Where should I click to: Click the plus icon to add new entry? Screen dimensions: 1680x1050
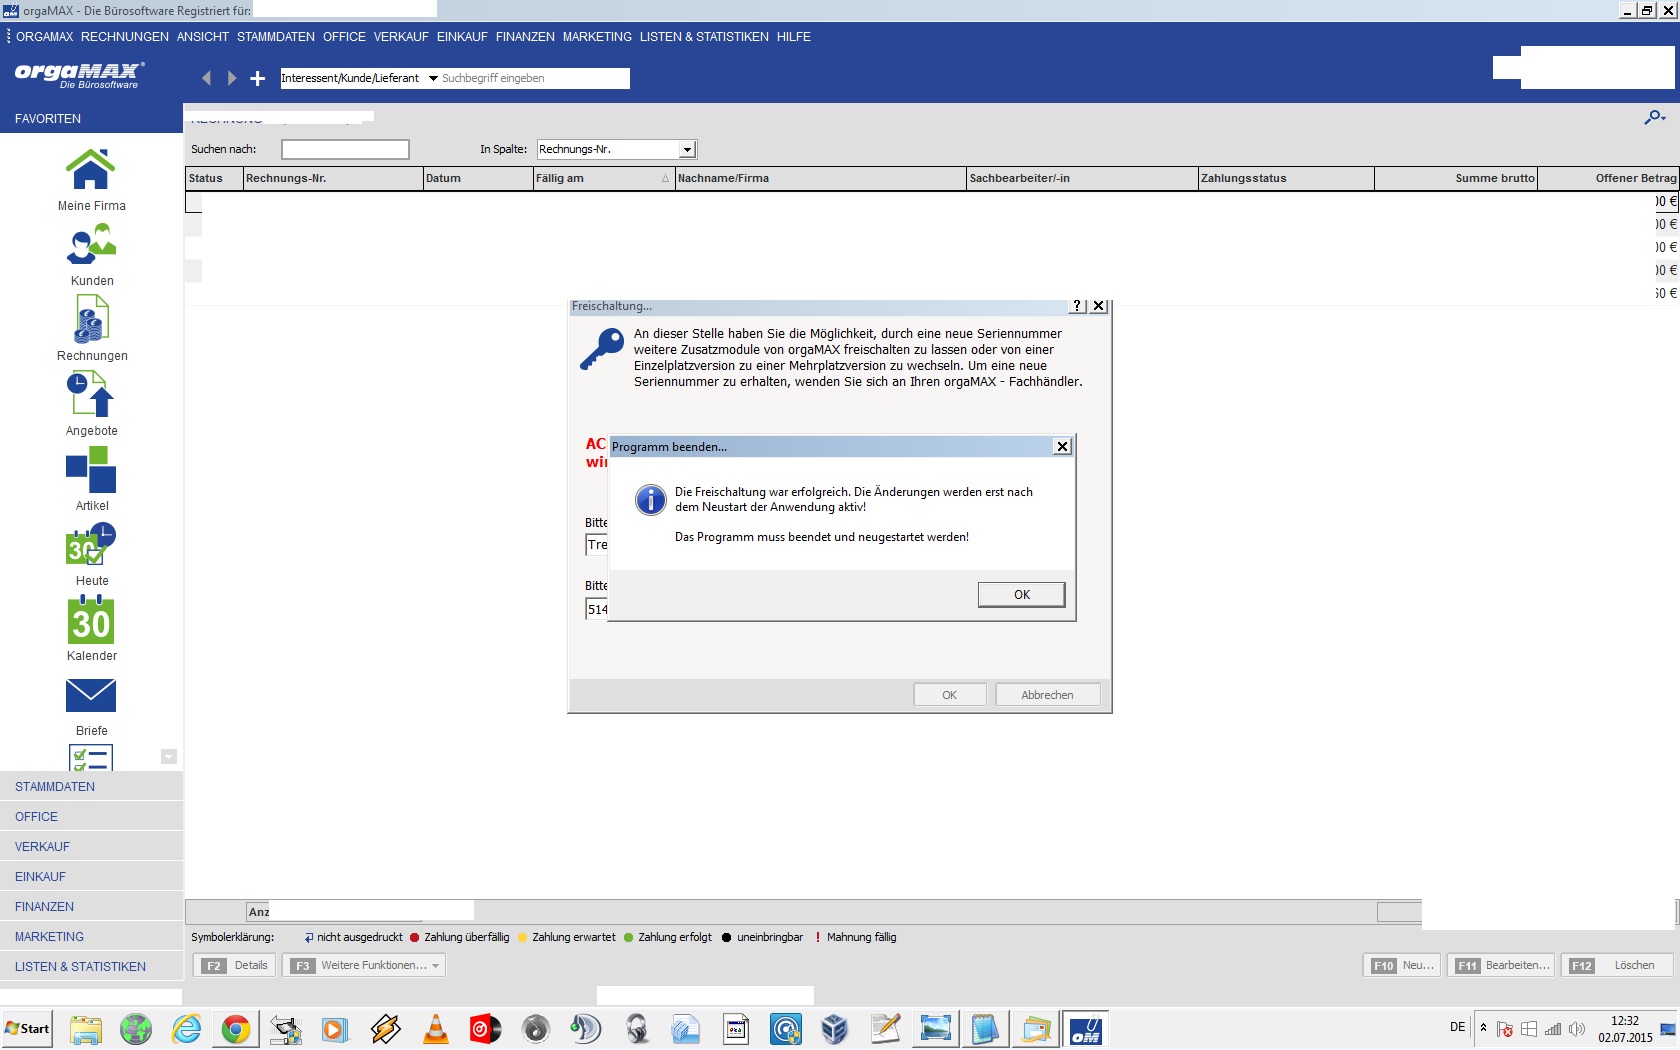[x=258, y=78]
